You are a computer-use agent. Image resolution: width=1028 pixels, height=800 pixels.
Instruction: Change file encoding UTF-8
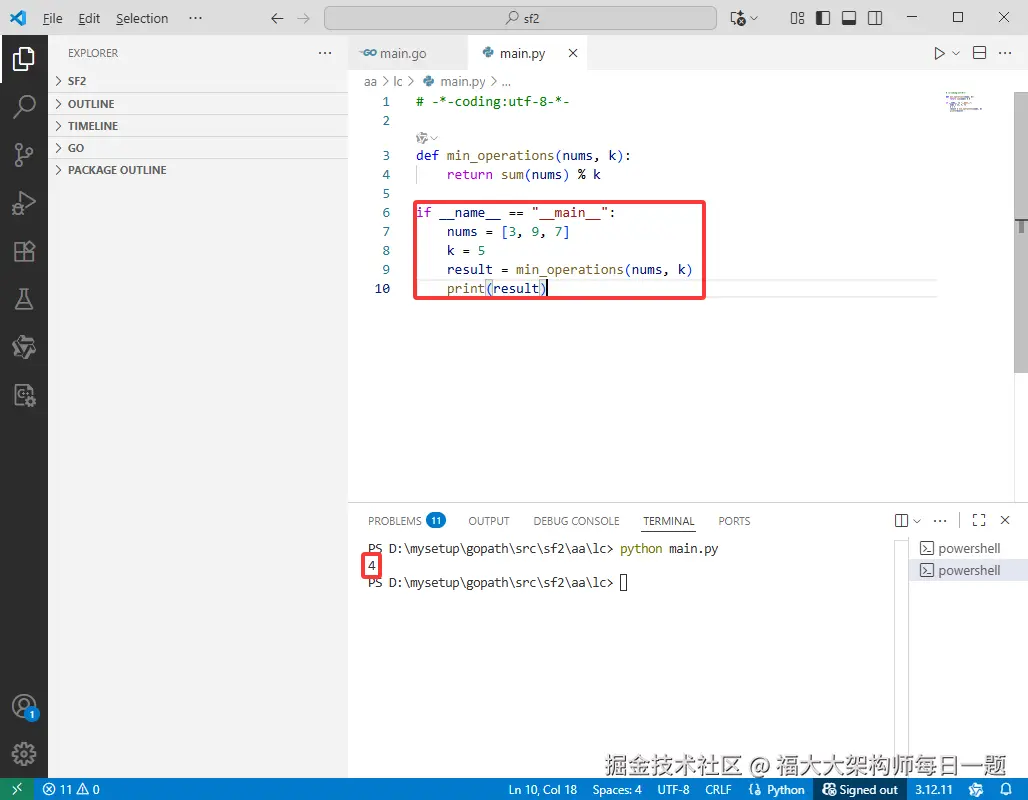click(x=673, y=790)
